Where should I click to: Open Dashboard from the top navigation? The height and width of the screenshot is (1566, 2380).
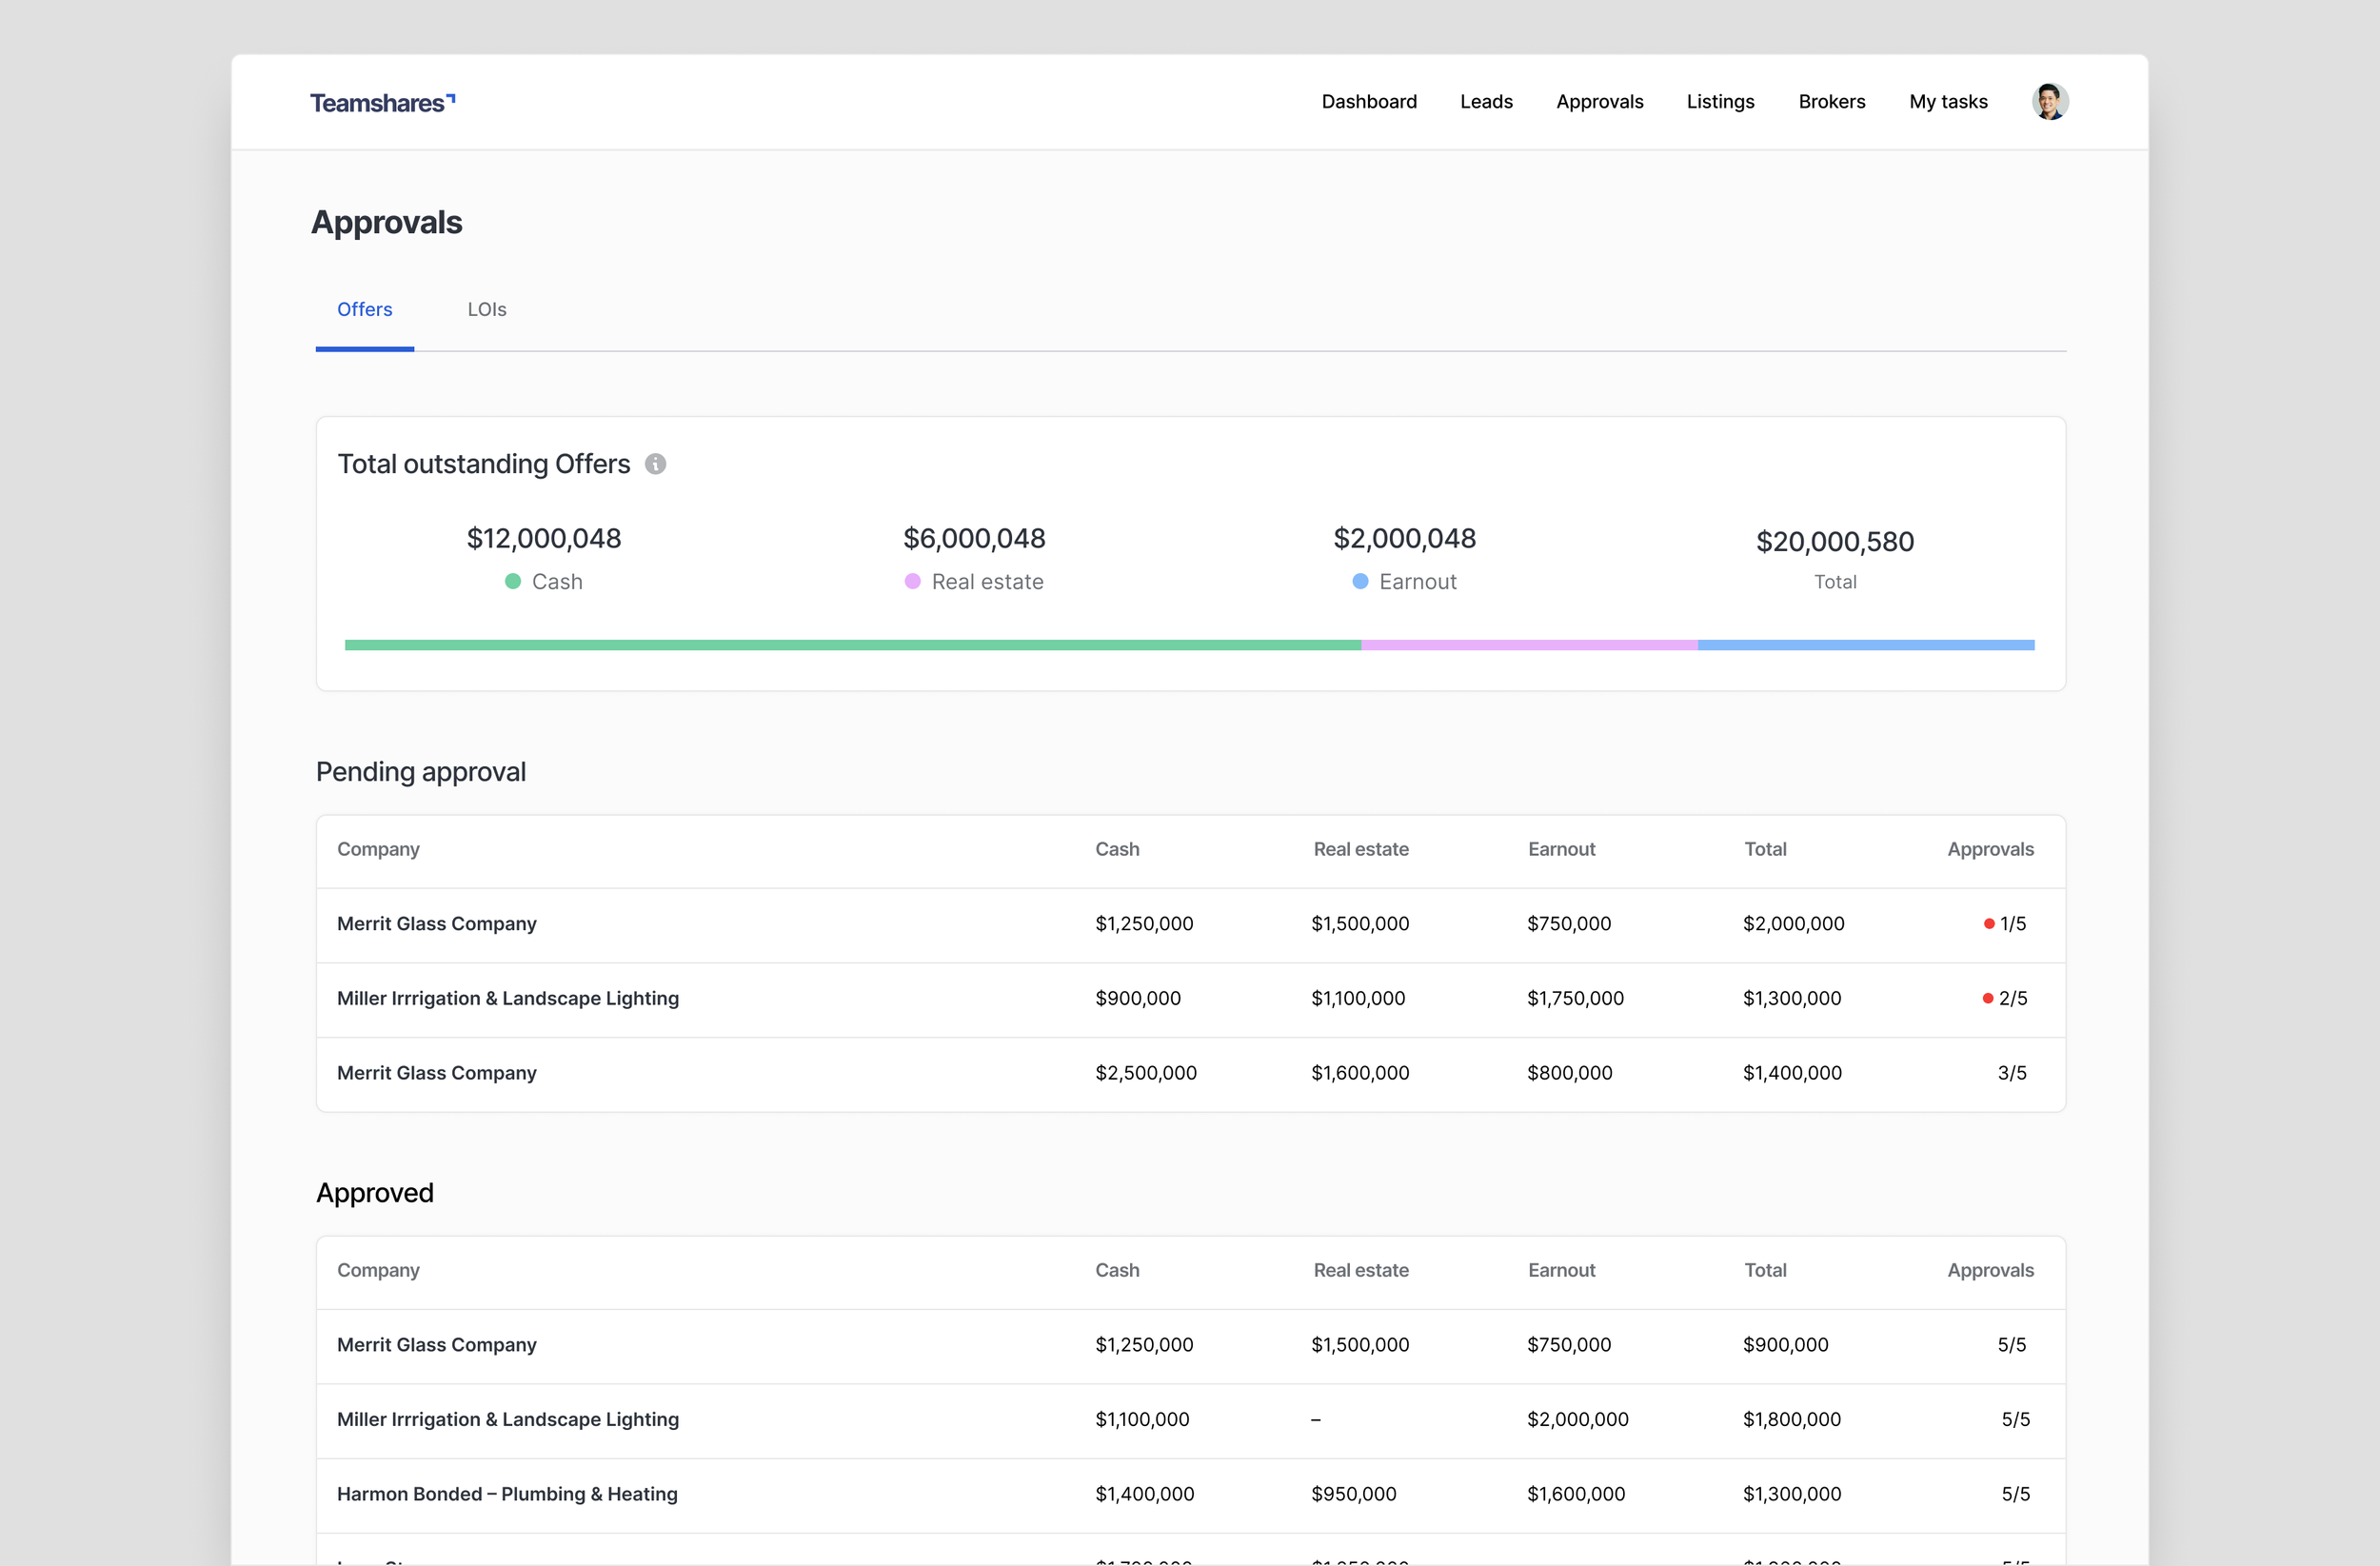pyautogui.click(x=1368, y=102)
